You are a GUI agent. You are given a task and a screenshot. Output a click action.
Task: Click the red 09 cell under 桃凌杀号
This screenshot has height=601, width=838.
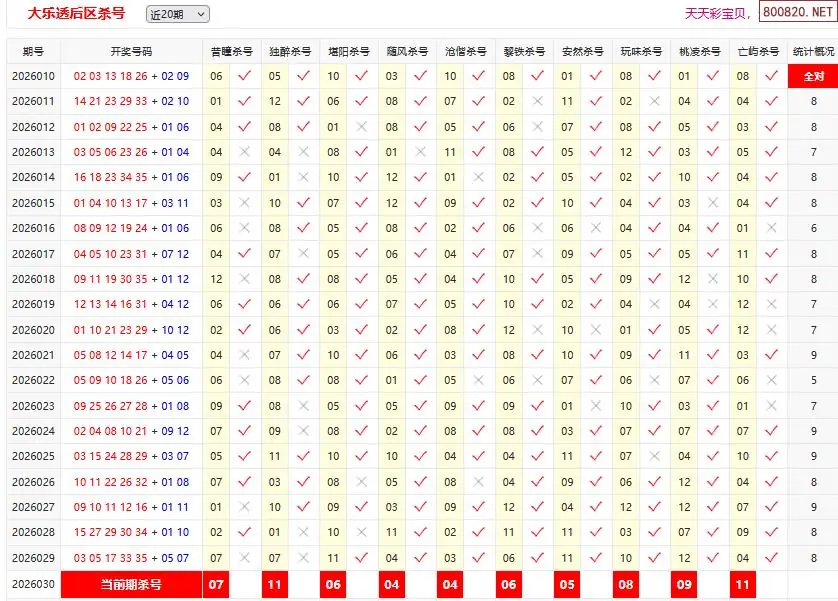[684, 584]
